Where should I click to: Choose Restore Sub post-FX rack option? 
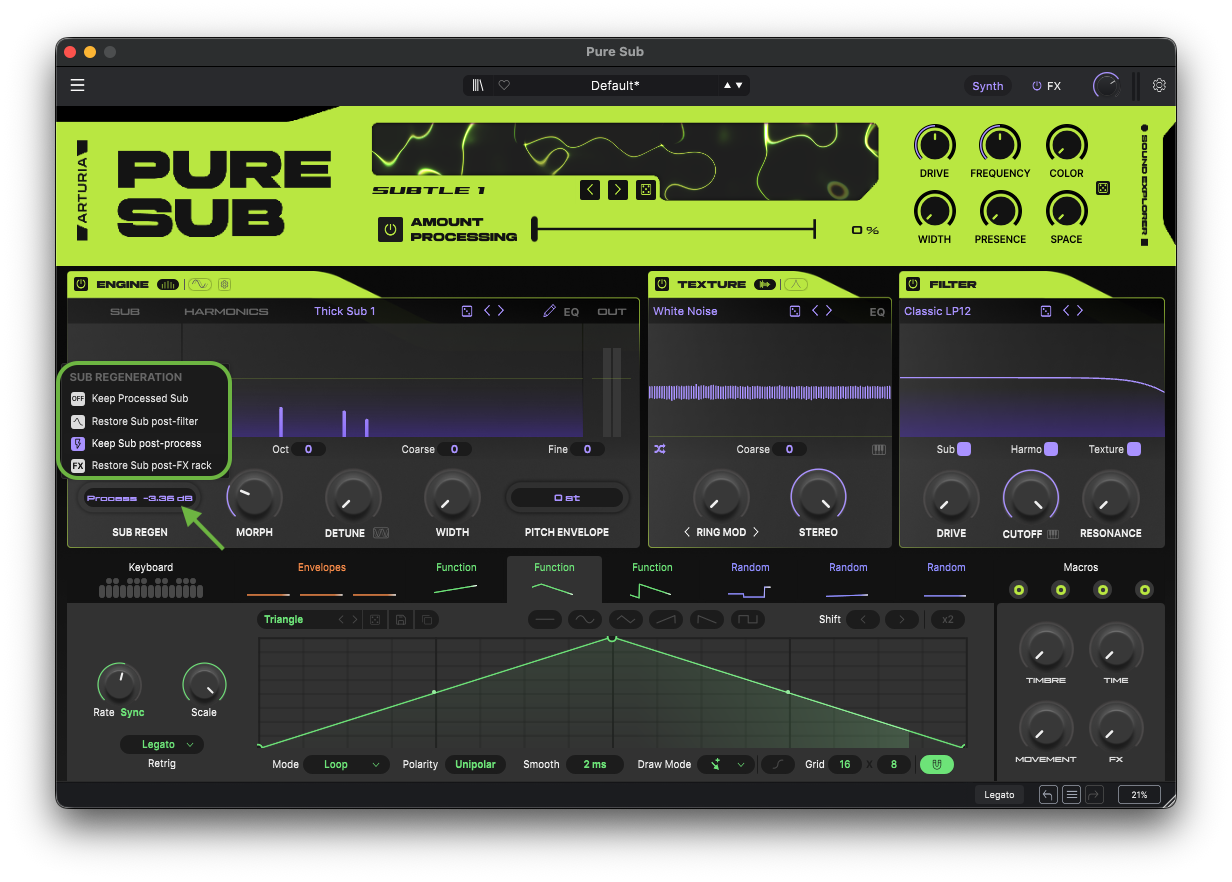pos(140,465)
